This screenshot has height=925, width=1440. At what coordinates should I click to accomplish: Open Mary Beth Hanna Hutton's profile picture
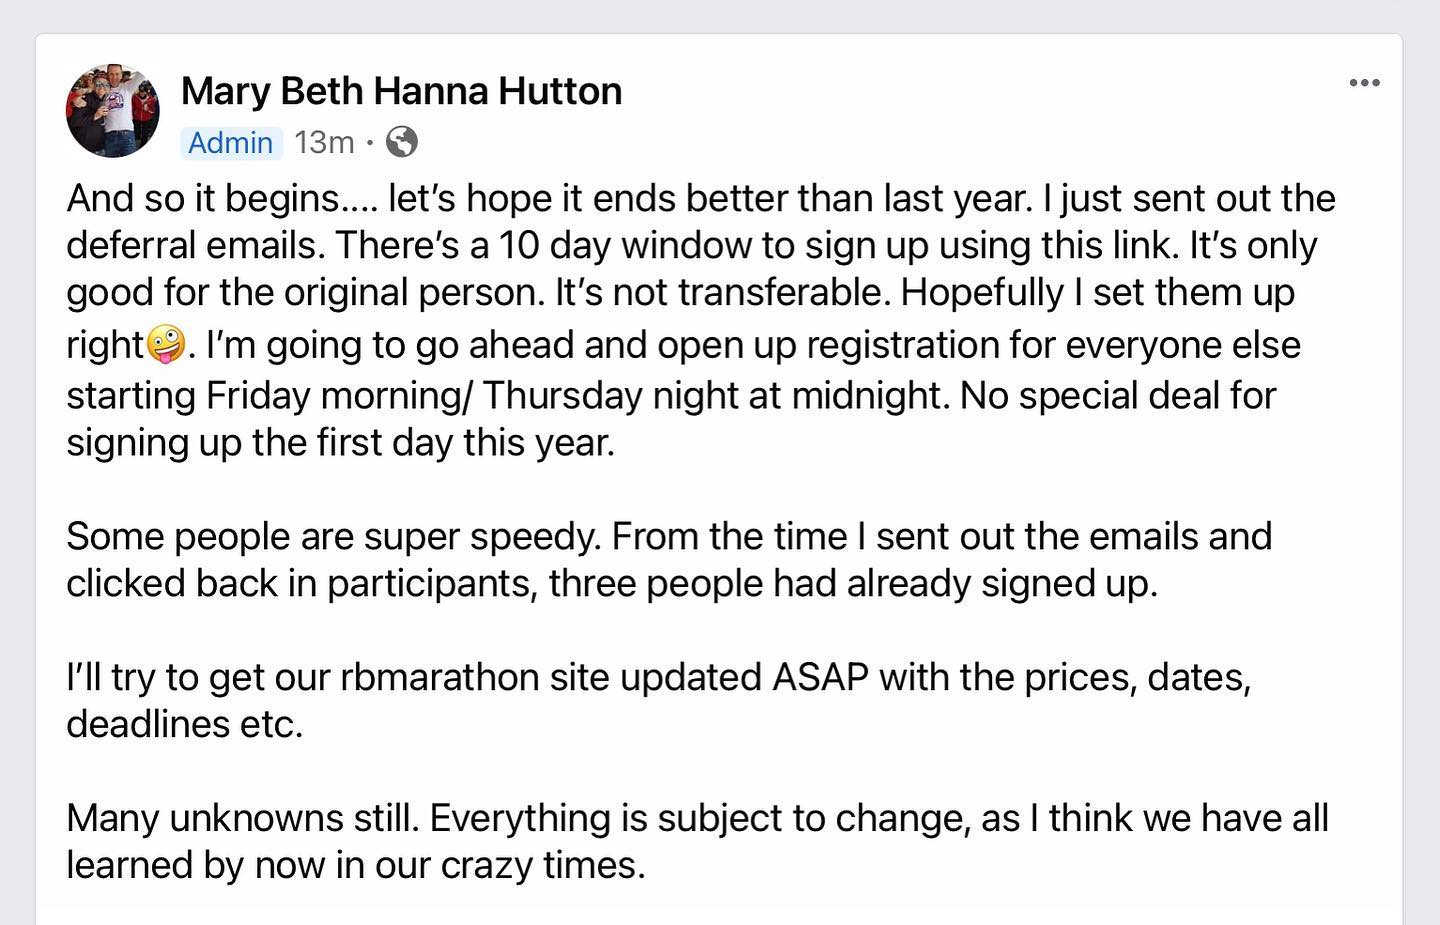[112, 111]
